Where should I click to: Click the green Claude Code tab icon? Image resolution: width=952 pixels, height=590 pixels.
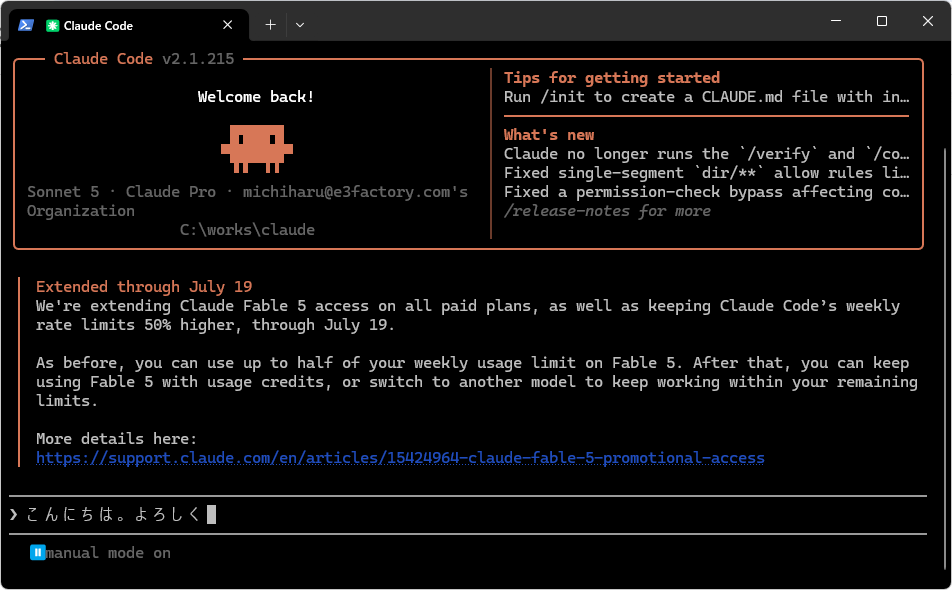(x=53, y=25)
